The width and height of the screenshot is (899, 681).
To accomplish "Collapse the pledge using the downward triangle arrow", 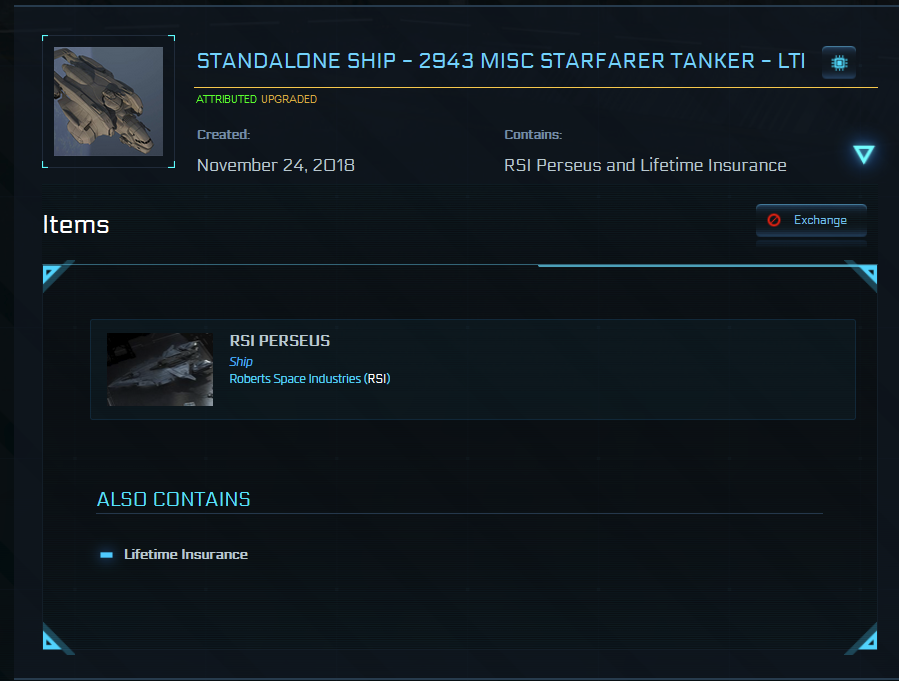I will 864,154.
